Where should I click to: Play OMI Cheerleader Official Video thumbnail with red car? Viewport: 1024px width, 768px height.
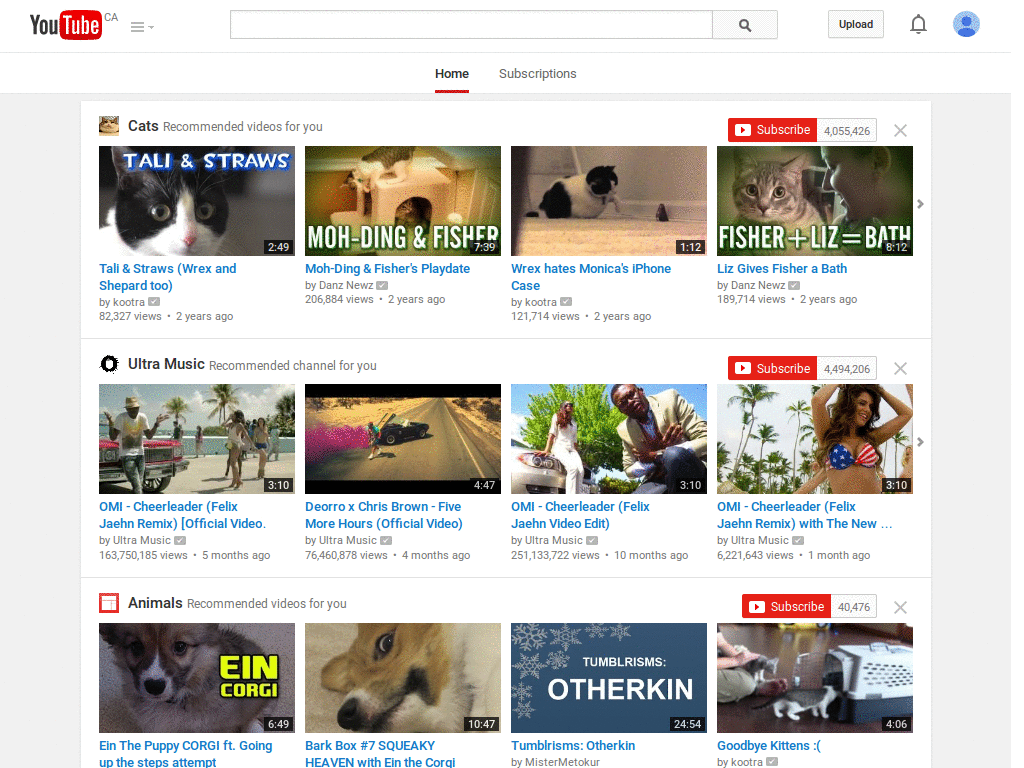(x=197, y=439)
